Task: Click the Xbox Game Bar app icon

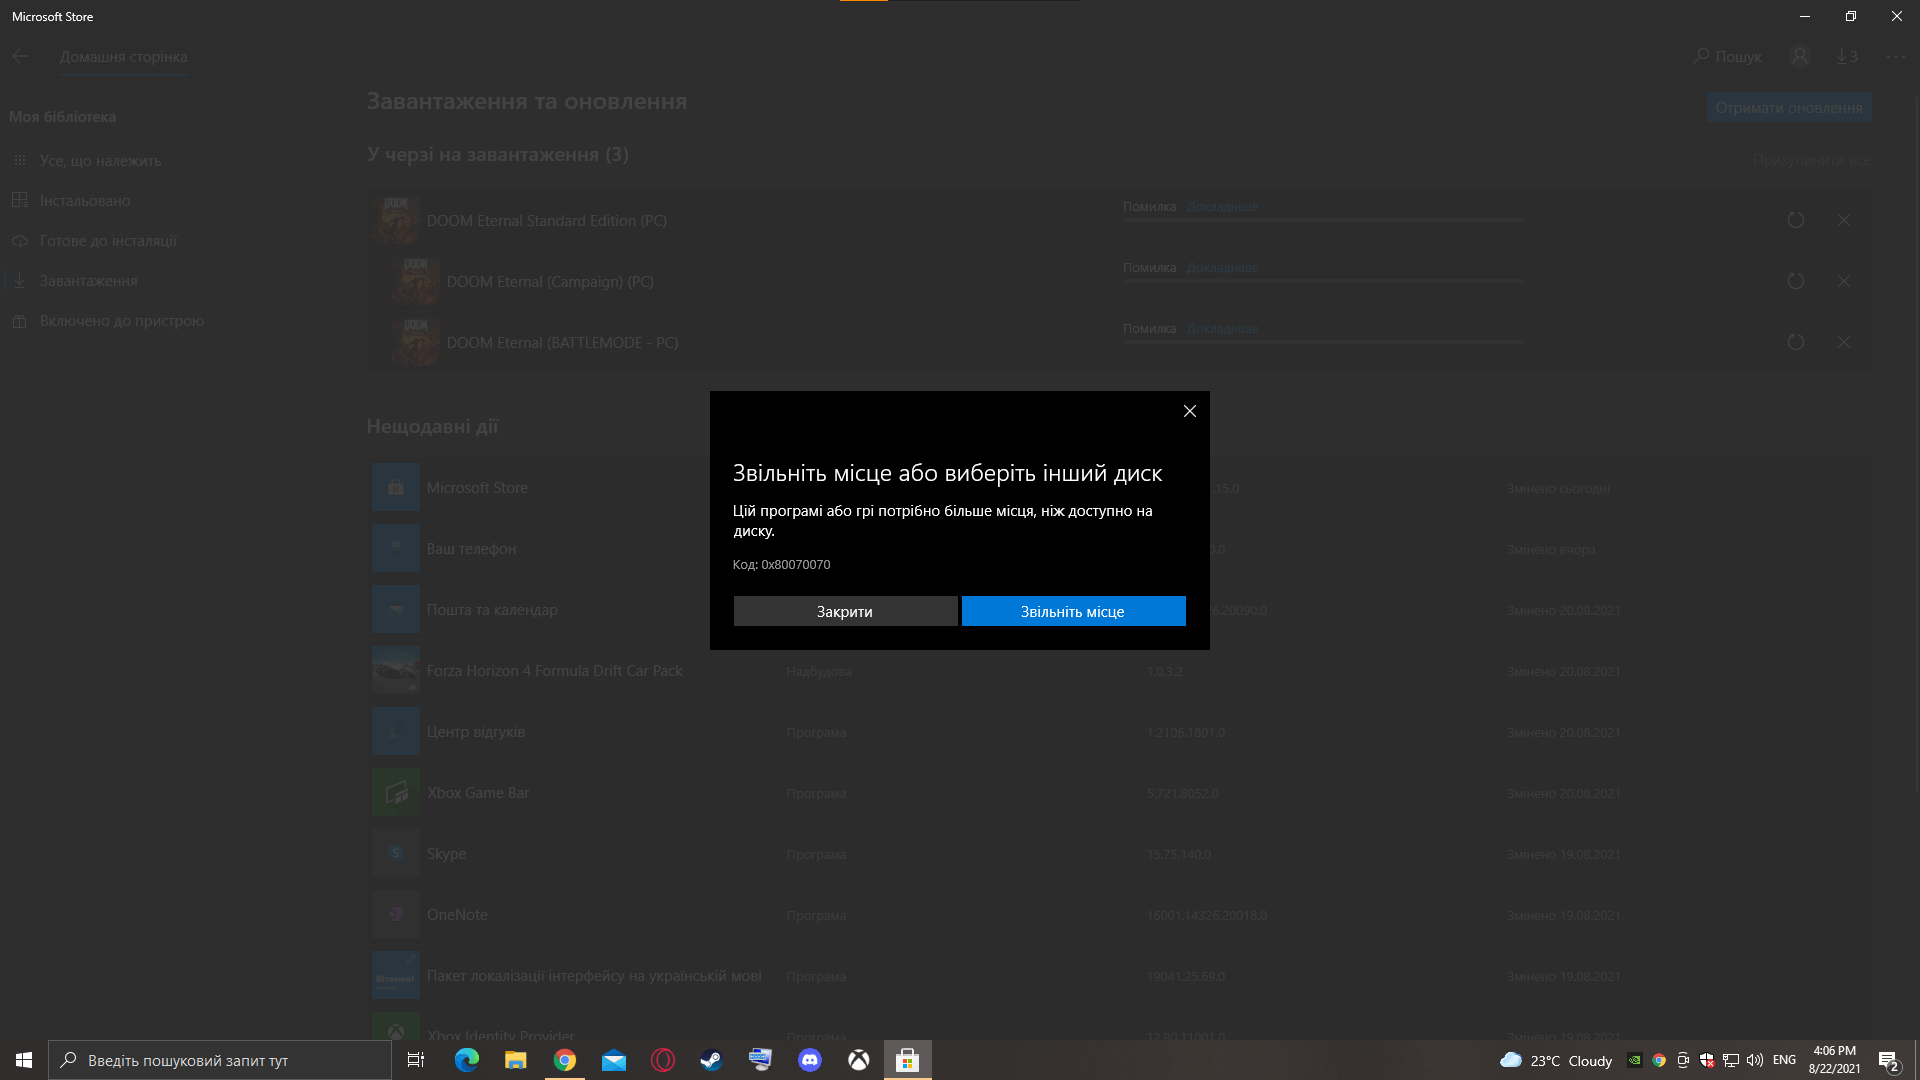Action: 396,793
